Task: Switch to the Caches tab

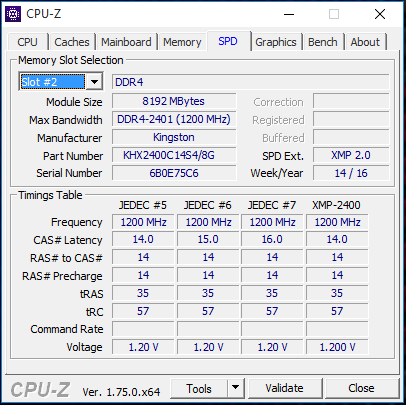Action: tap(72, 42)
